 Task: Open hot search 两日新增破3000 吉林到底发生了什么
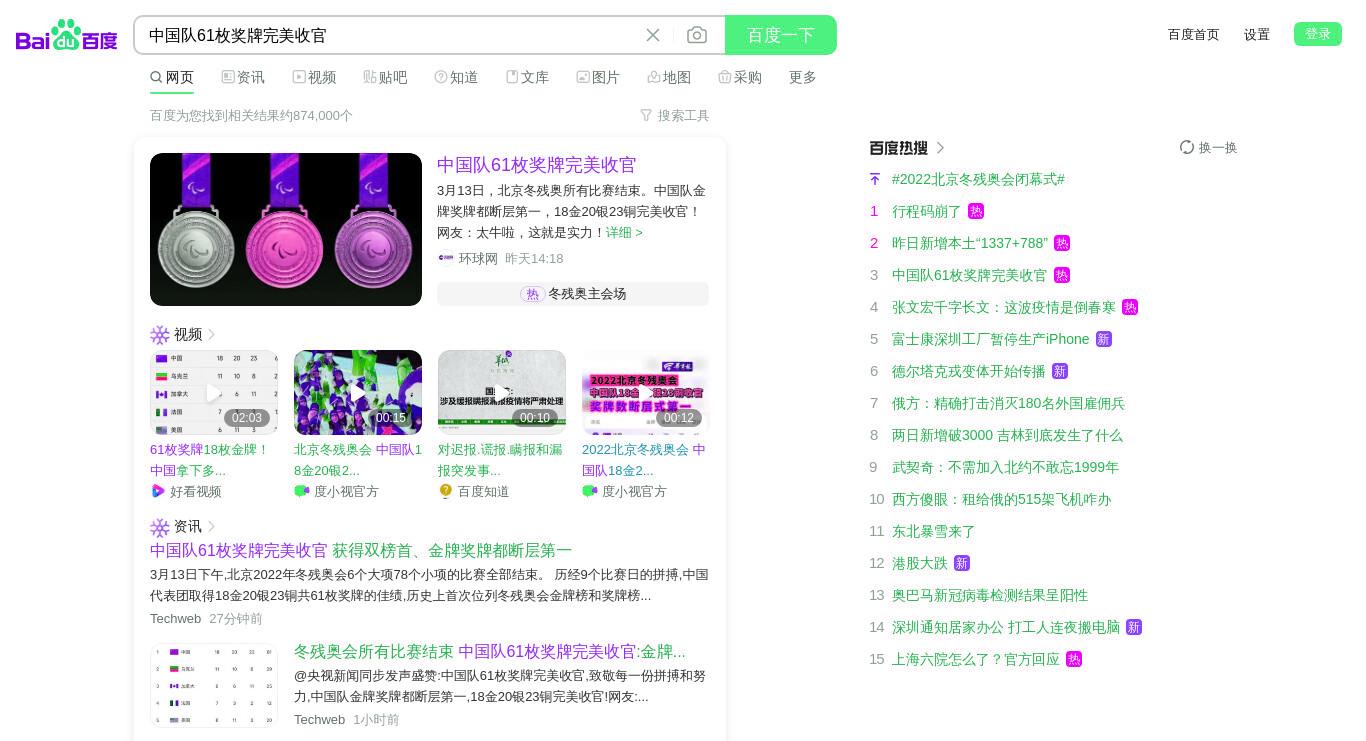[1007, 435]
